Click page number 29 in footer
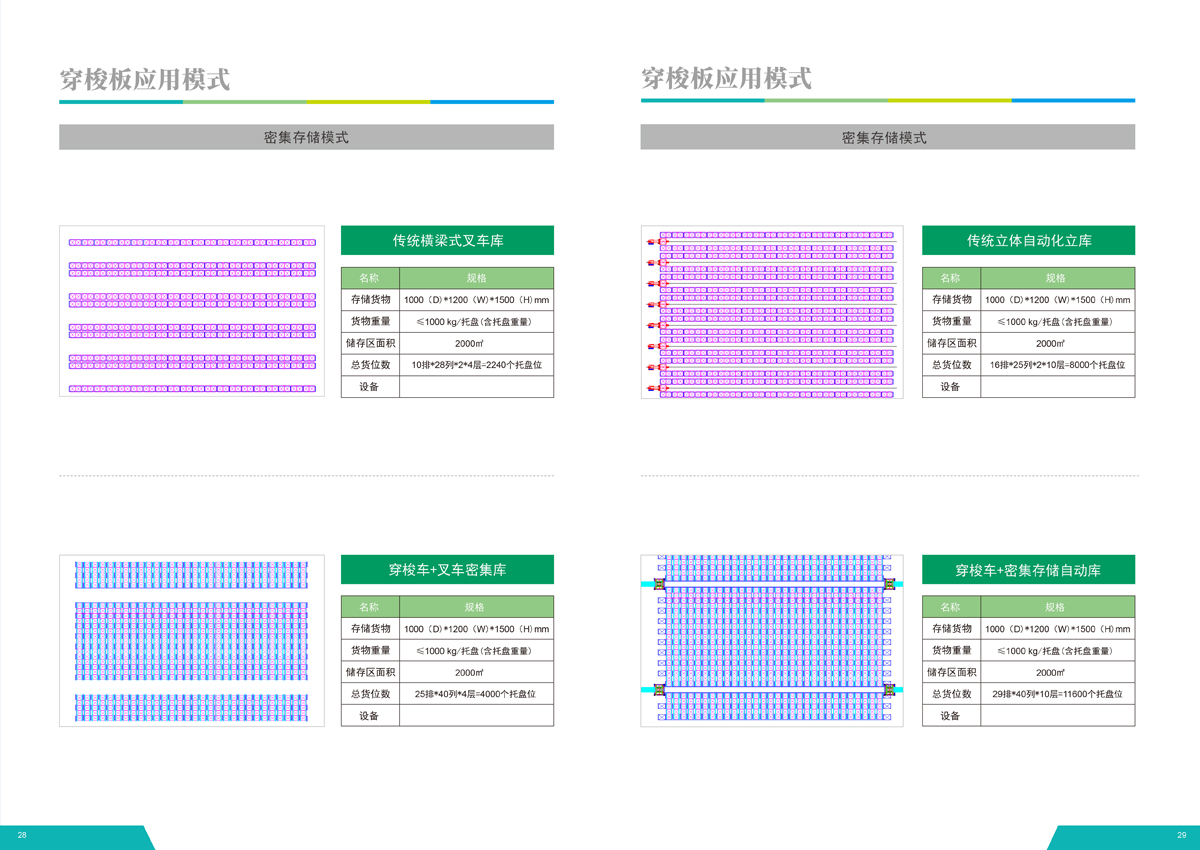1200x850 pixels. (x=1181, y=835)
